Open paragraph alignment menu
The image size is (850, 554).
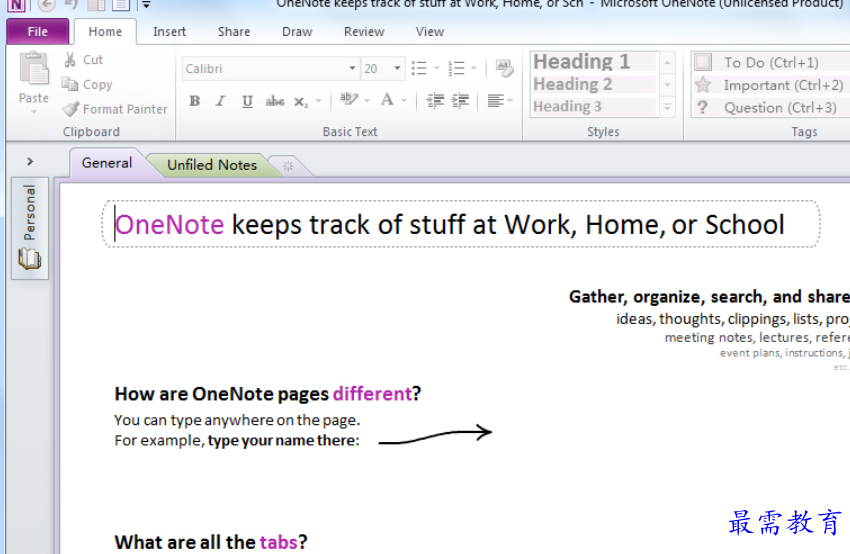[x=499, y=101]
